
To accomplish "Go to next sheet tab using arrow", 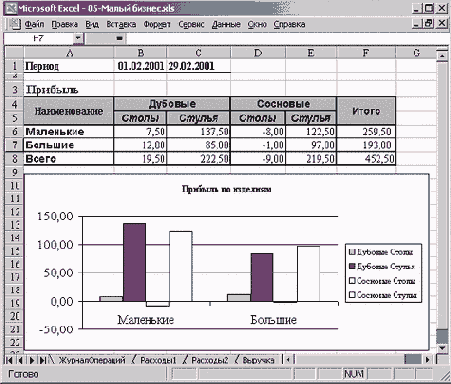I will [32, 360].
